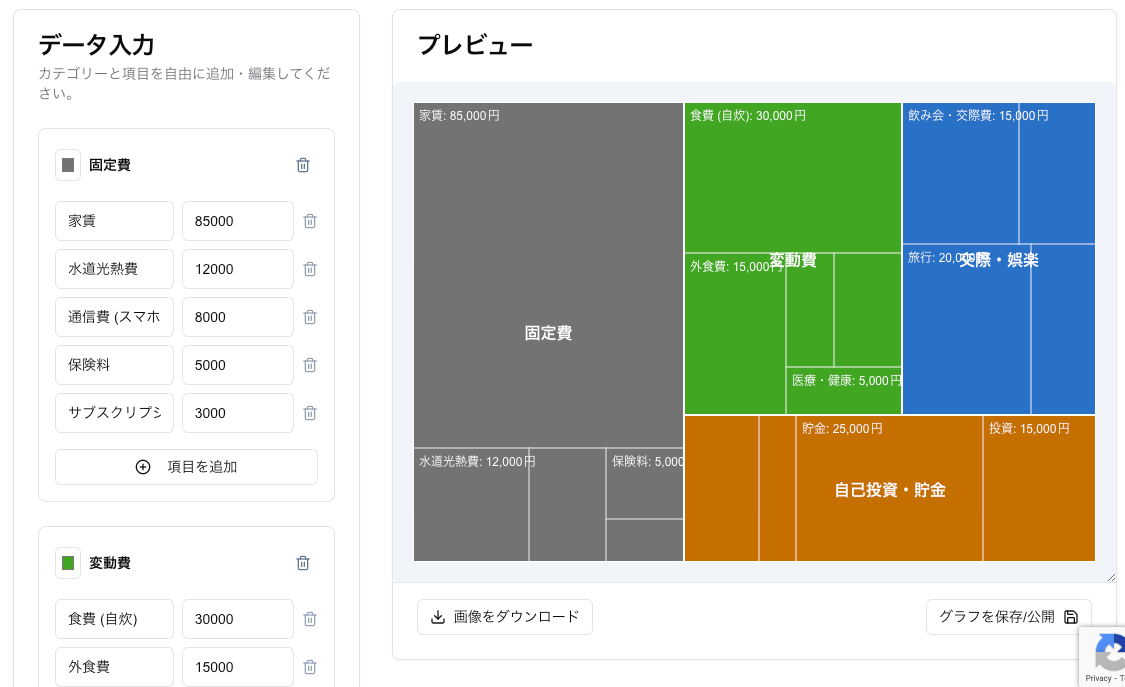Screen dimensions: 1125x687
Task: Click the save icon beside グラフを保存/公開
Action: tap(1071, 617)
